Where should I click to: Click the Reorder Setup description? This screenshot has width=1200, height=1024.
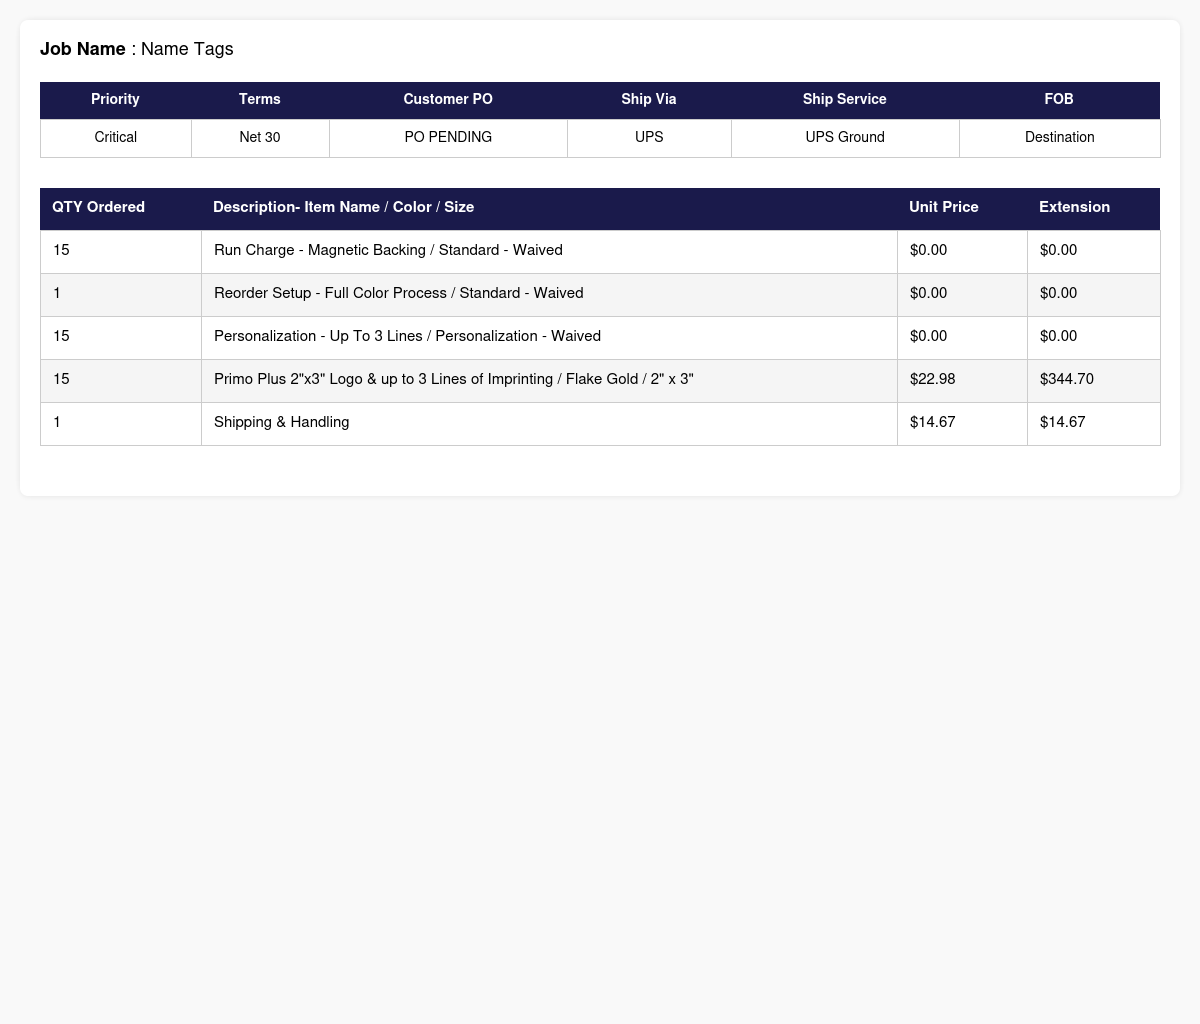click(399, 293)
